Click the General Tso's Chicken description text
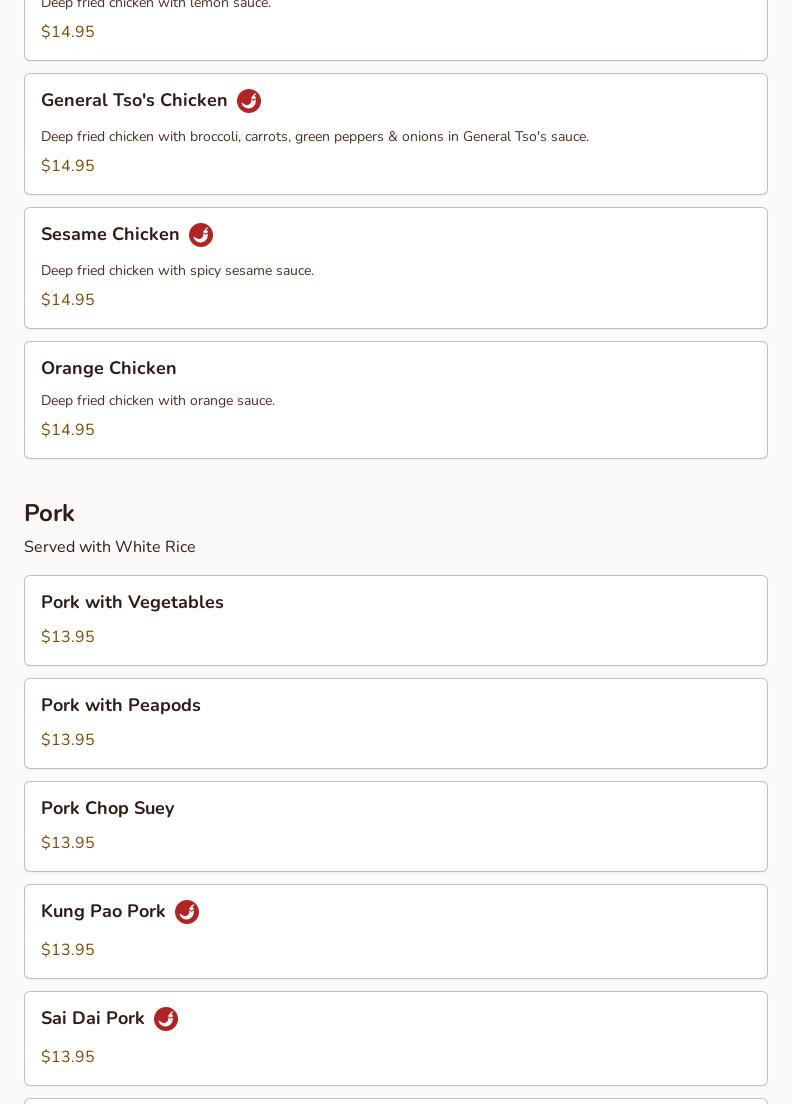The image size is (792, 1104). (x=315, y=137)
